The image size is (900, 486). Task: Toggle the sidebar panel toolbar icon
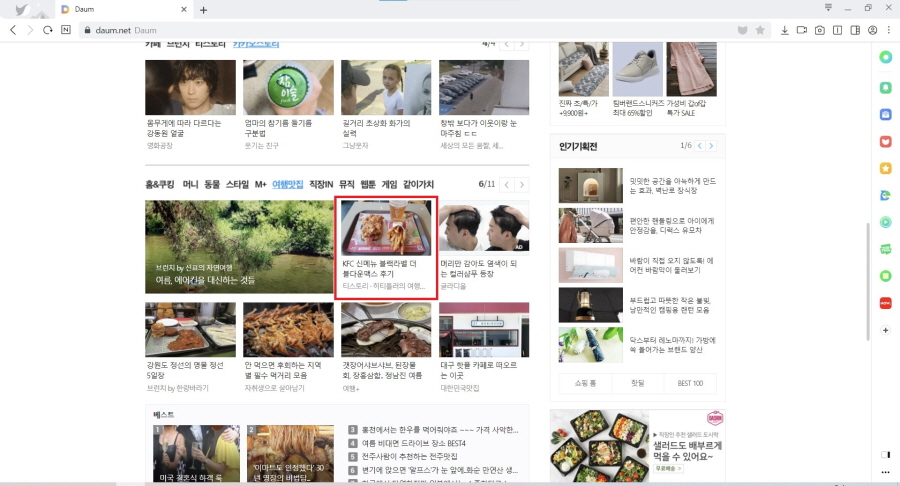click(x=855, y=30)
